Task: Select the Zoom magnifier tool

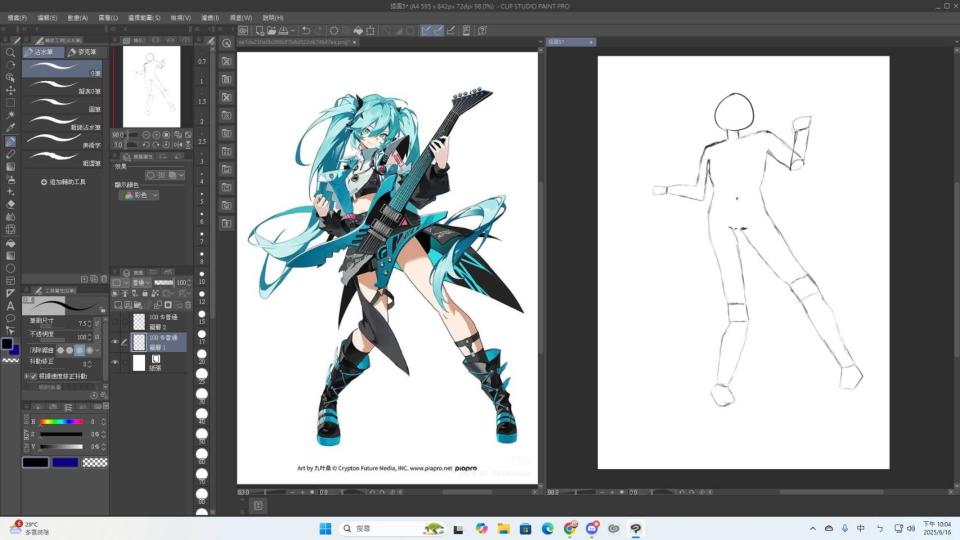Action: [10, 53]
